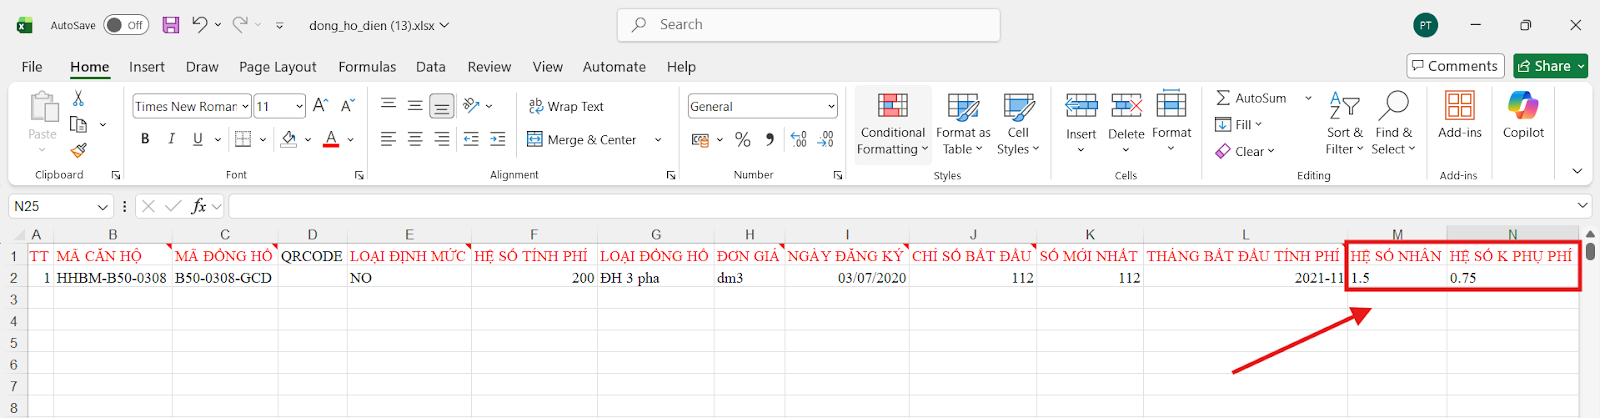
Task: Open the number format General dropdown
Action: 830,106
